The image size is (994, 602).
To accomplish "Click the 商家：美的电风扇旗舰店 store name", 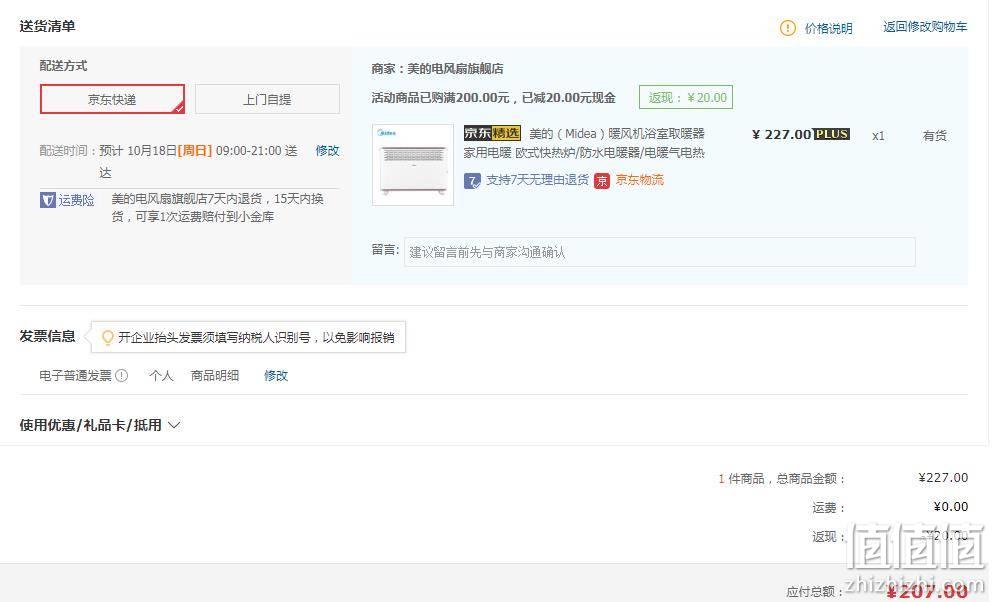I will point(437,68).
